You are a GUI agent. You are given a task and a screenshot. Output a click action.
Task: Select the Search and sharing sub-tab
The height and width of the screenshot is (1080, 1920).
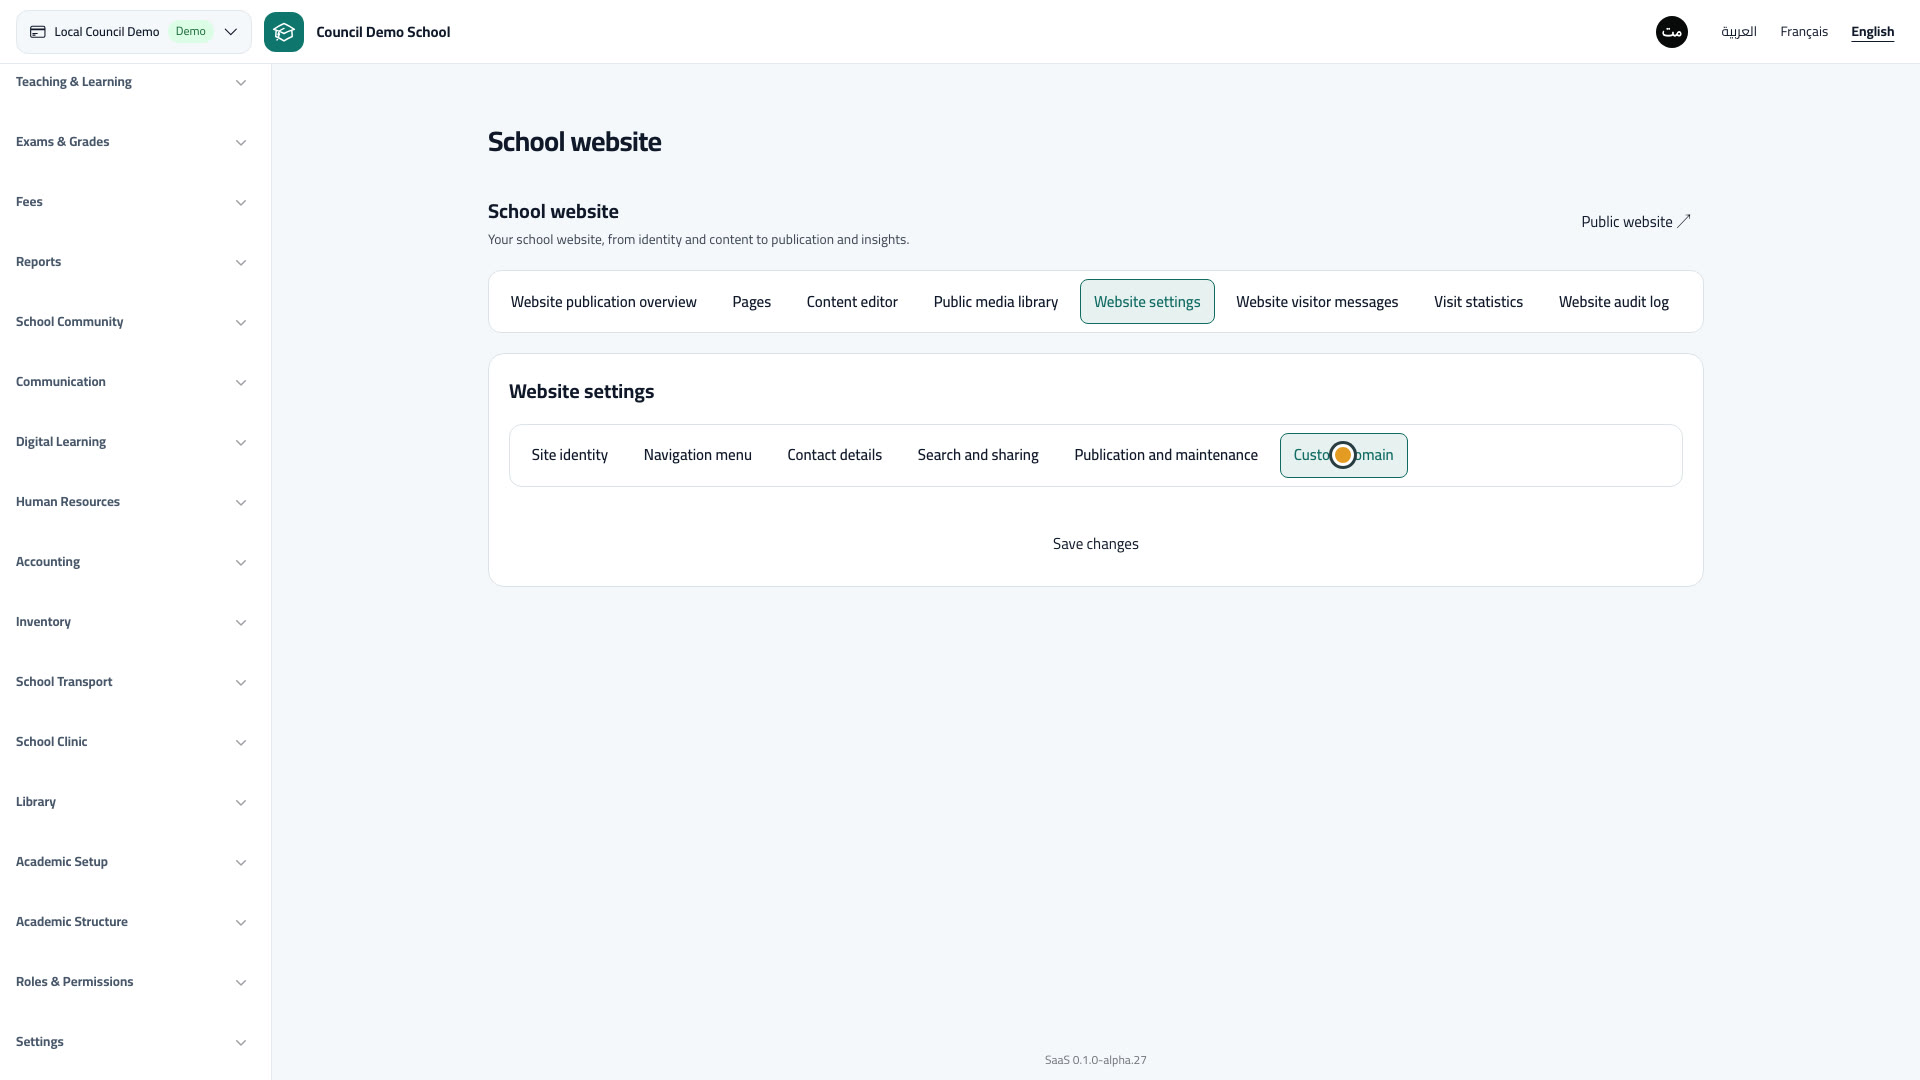coord(978,455)
